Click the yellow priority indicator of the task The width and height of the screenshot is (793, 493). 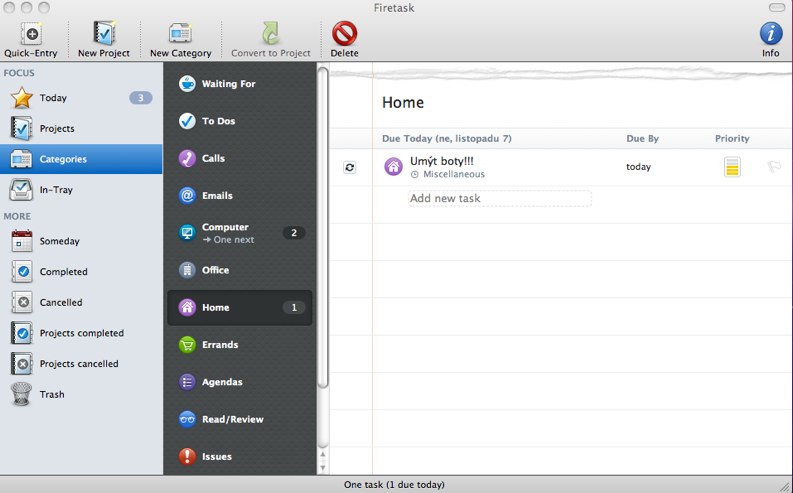pos(732,166)
